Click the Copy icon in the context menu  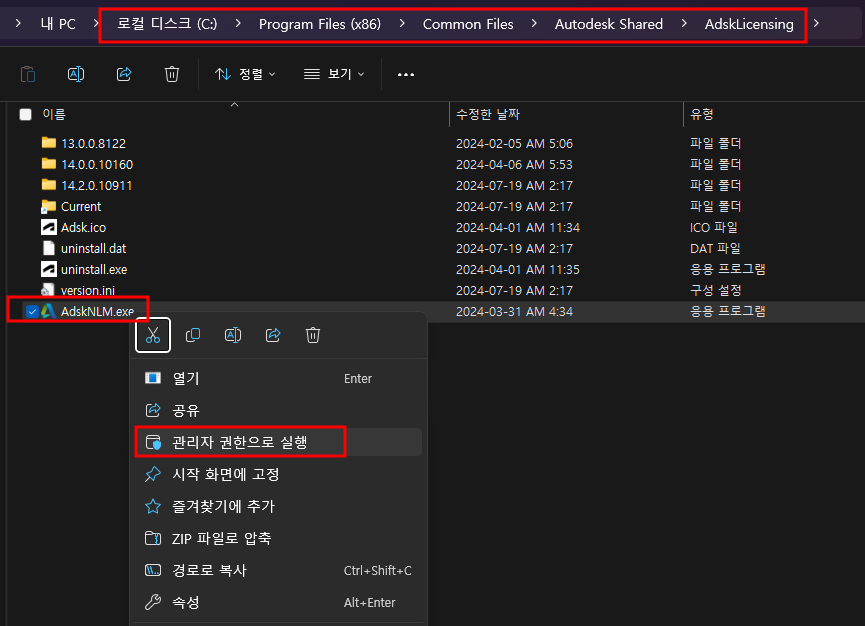pyautogui.click(x=192, y=335)
